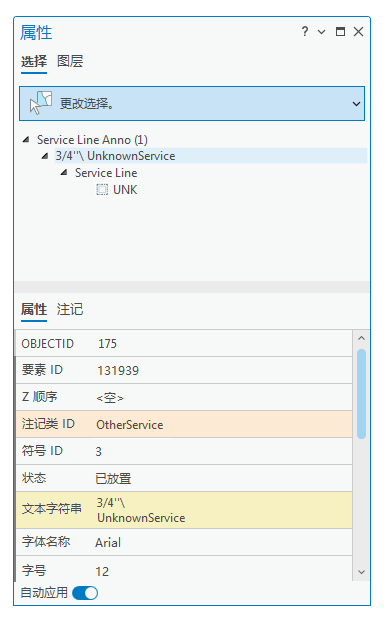
Task: Edit the text string field value
Action: (x=223, y=510)
